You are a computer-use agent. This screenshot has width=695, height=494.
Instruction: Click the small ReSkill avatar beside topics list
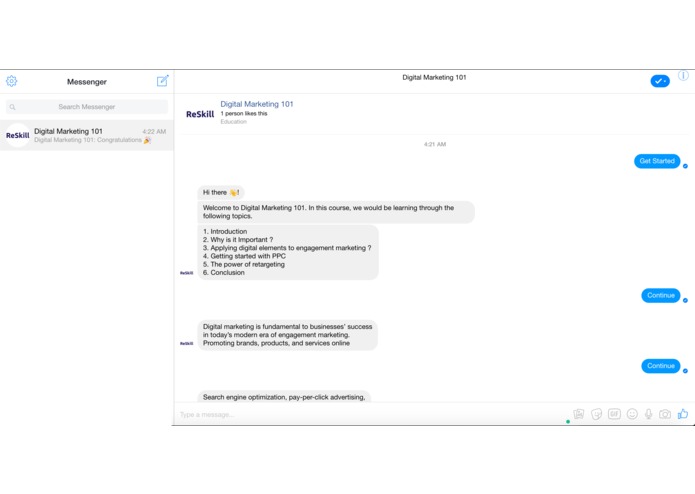tap(187, 273)
